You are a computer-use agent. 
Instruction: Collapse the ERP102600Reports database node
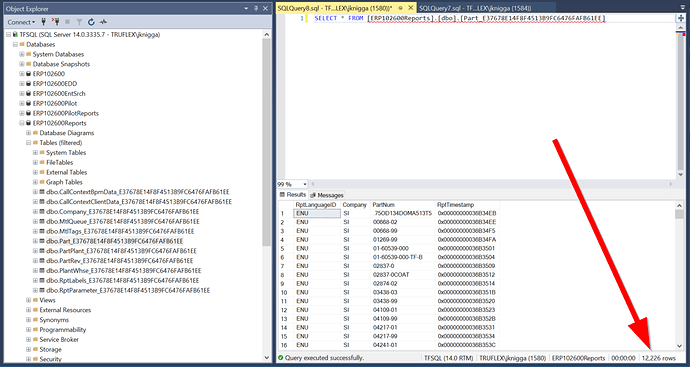[22, 123]
